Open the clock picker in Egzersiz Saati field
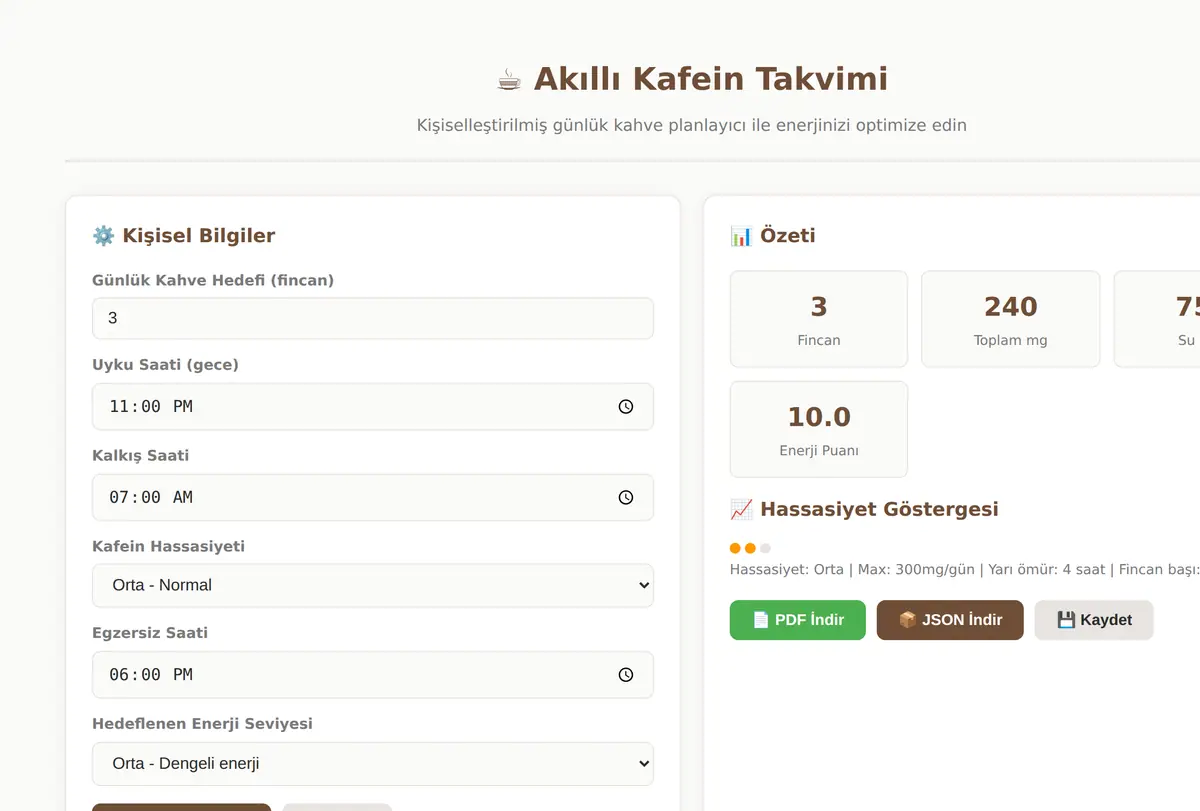The width and height of the screenshot is (1200, 811). point(626,675)
